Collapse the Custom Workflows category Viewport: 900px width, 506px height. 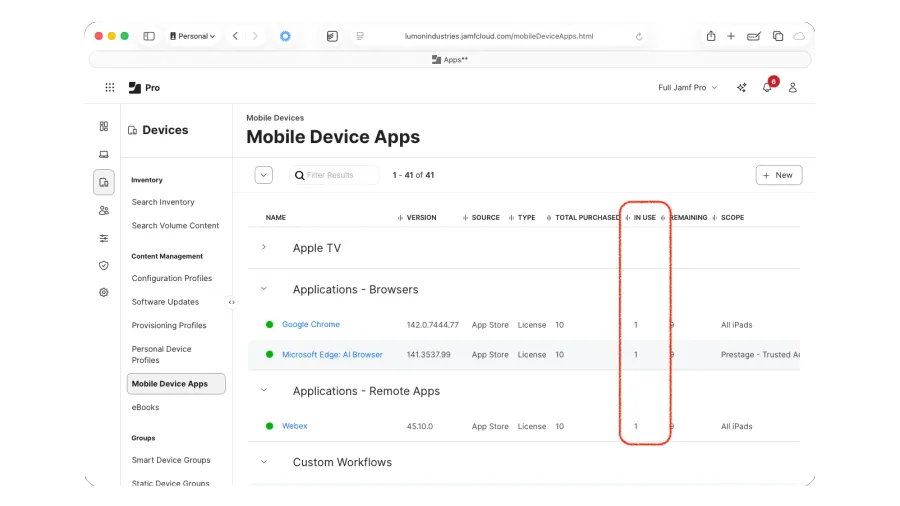tap(263, 461)
